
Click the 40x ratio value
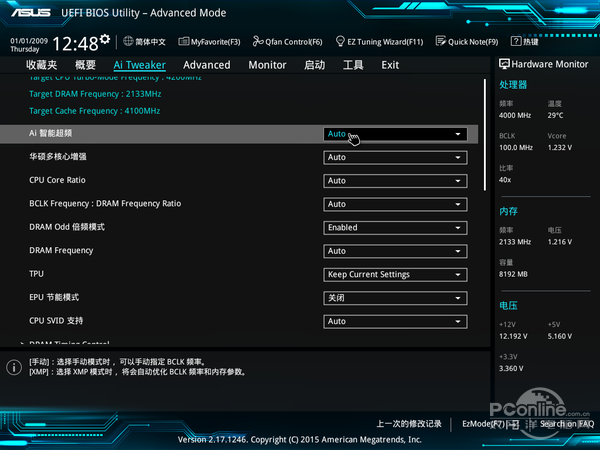pyautogui.click(x=505, y=179)
